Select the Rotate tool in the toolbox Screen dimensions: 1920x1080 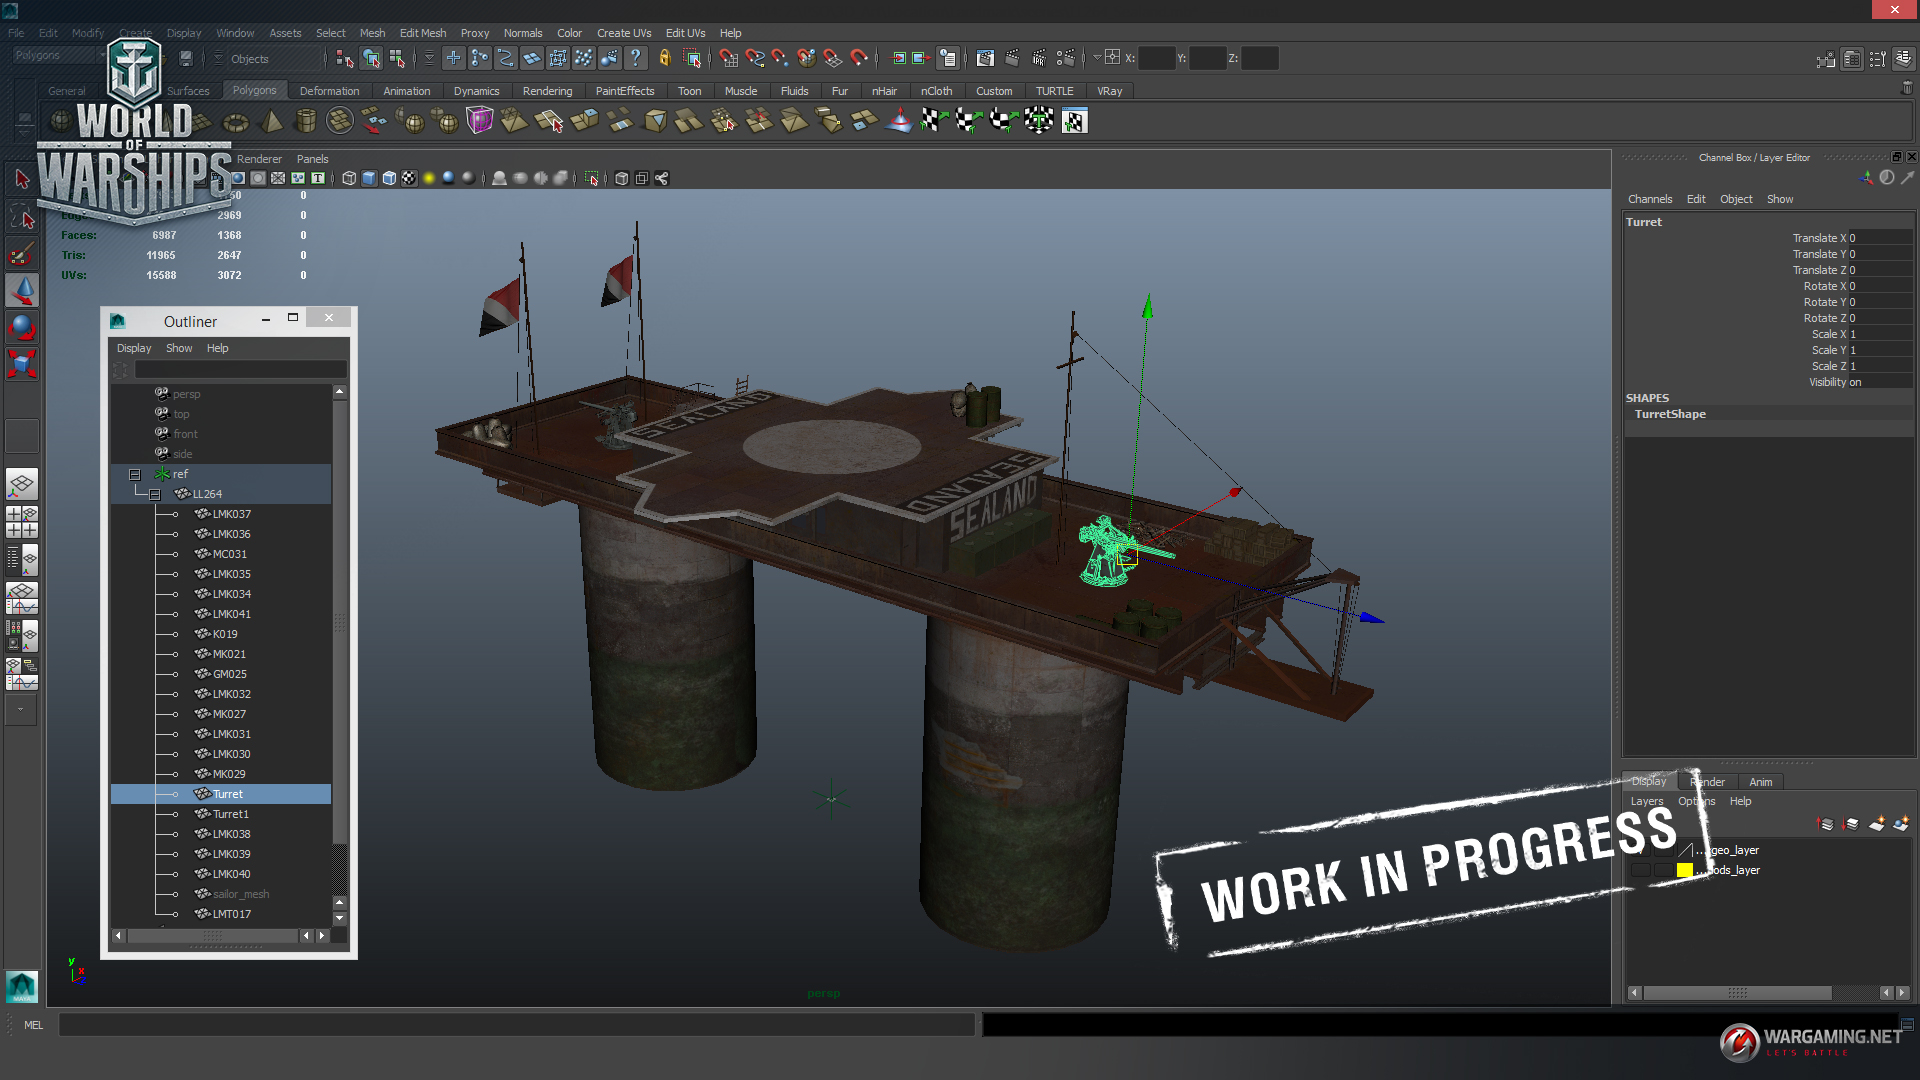click(x=22, y=327)
